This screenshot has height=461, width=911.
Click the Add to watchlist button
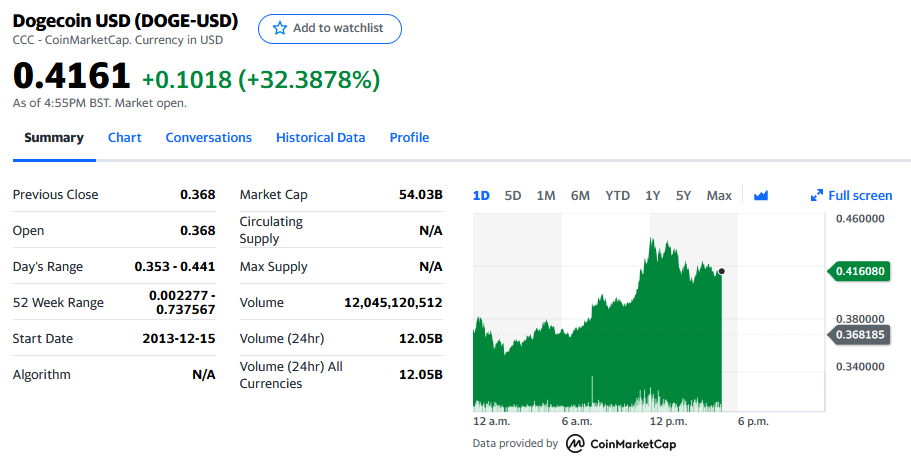click(x=329, y=28)
